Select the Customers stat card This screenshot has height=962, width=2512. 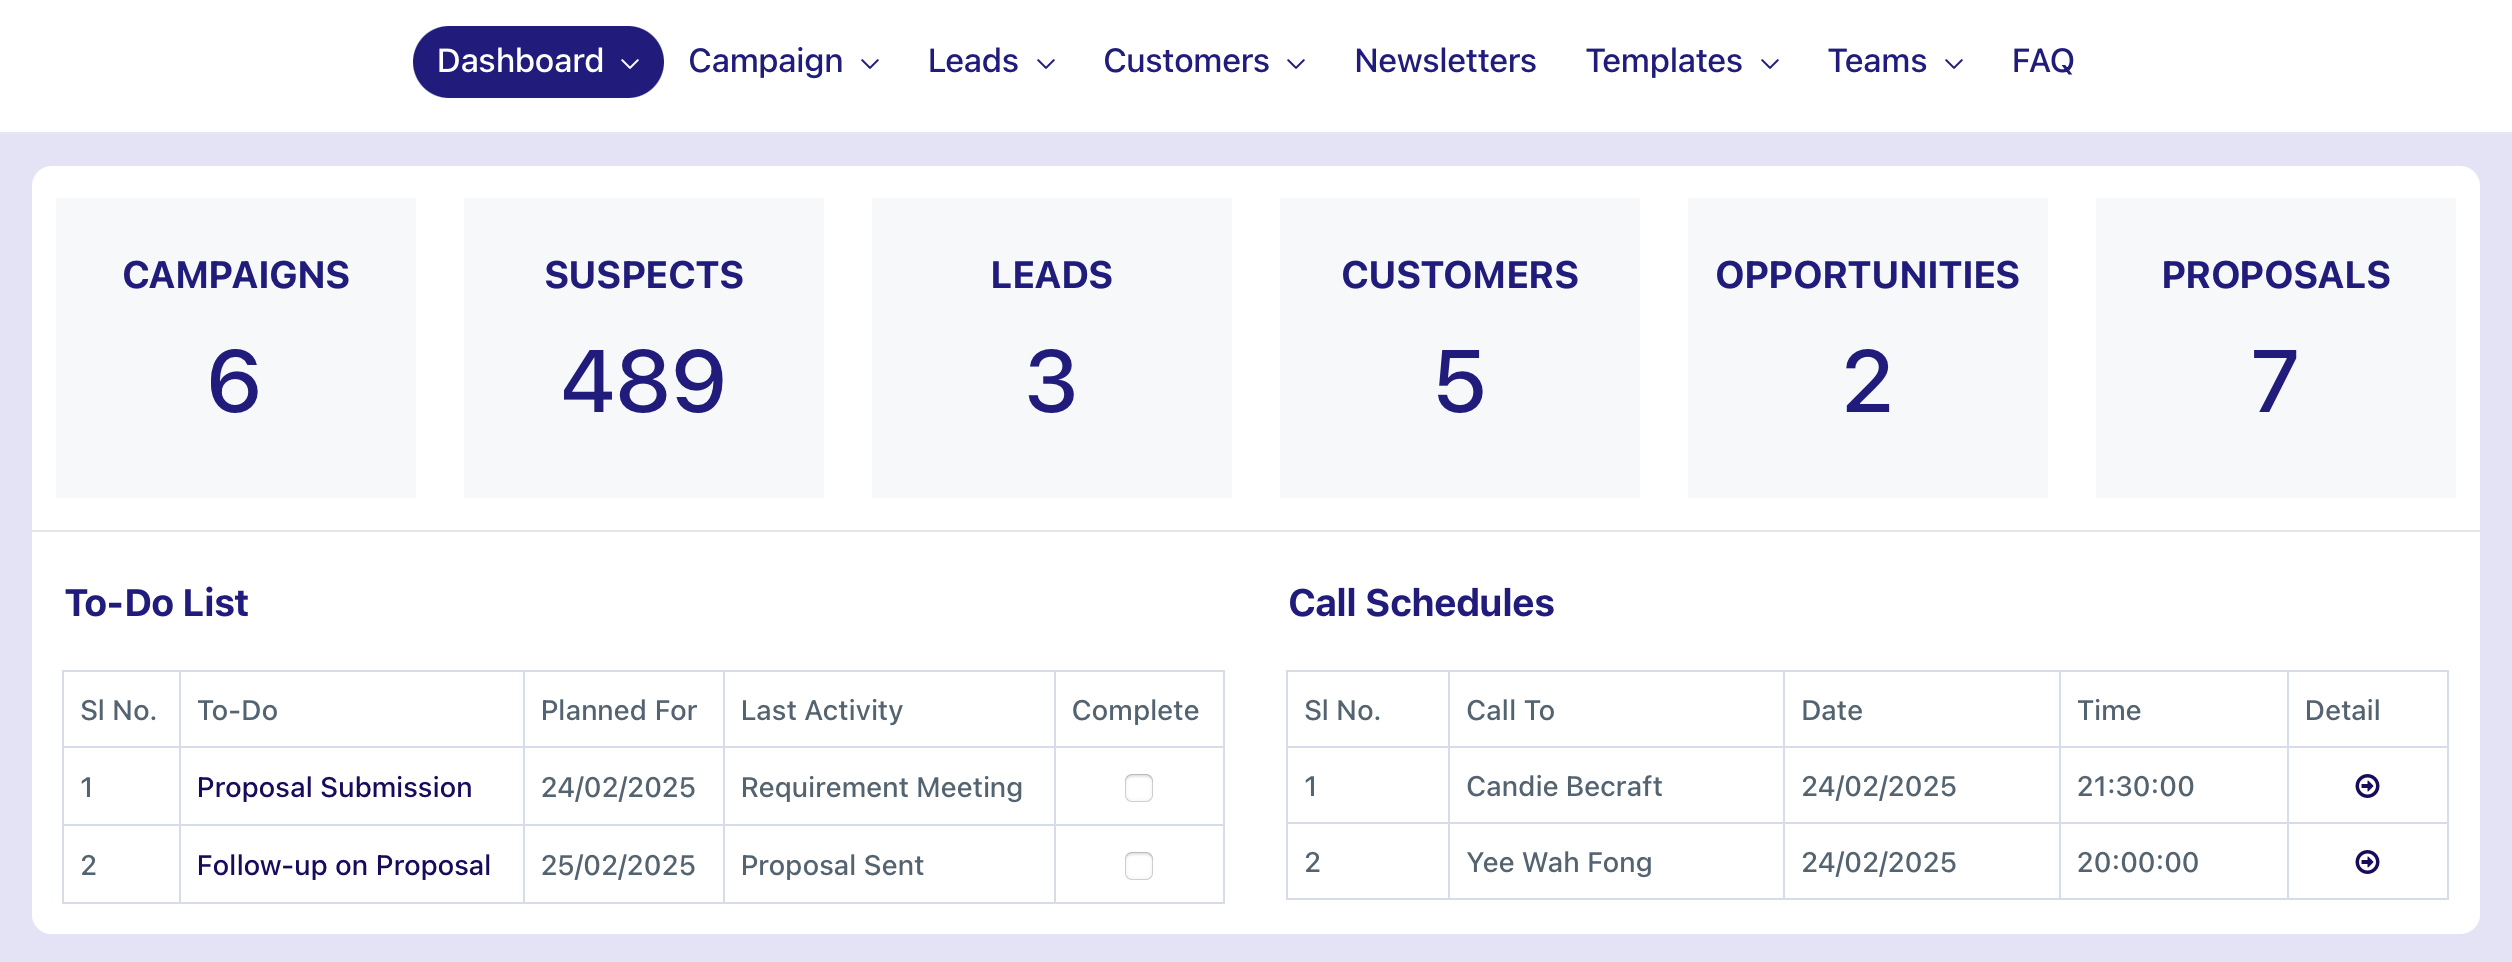pos(1460,347)
